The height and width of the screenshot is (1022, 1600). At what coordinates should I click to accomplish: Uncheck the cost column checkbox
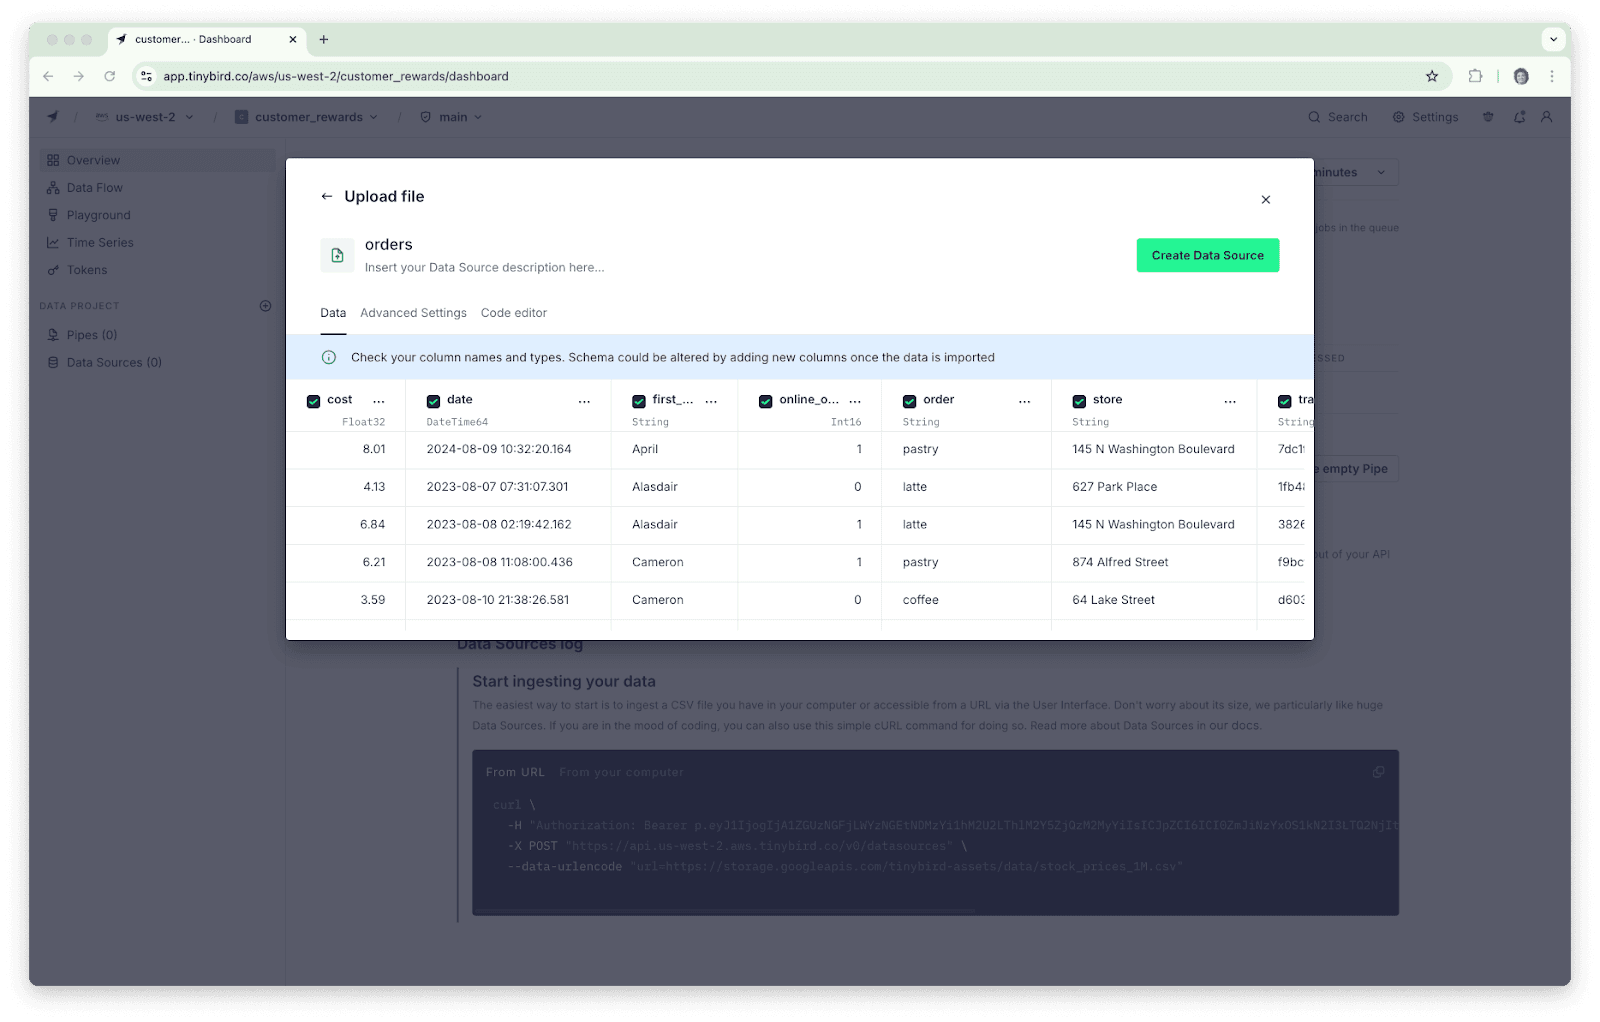[x=314, y=401]
